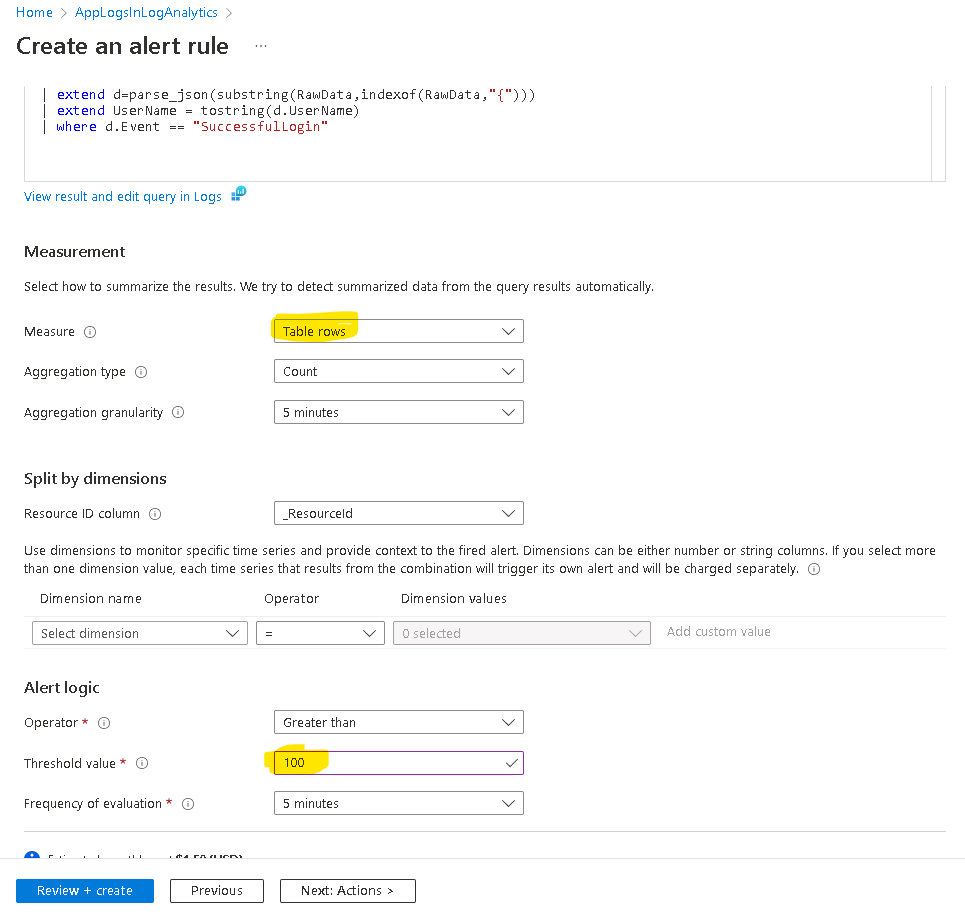Click the Next: Actions button
The image size is (965, 915).
tap(346, 891)
